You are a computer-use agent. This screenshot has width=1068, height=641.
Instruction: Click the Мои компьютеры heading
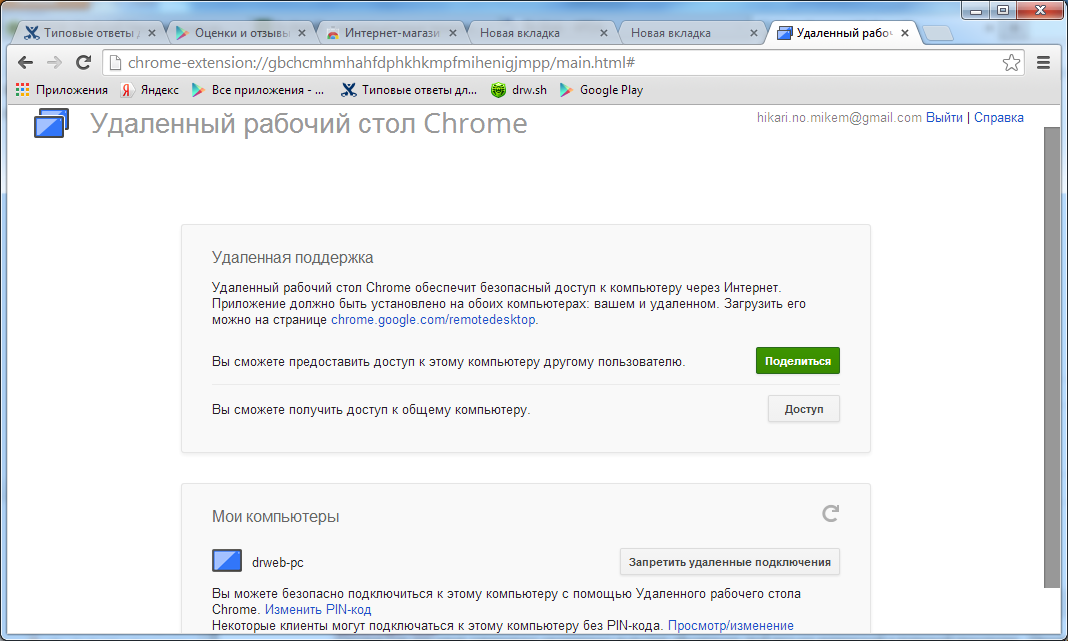tap(275, 516)
